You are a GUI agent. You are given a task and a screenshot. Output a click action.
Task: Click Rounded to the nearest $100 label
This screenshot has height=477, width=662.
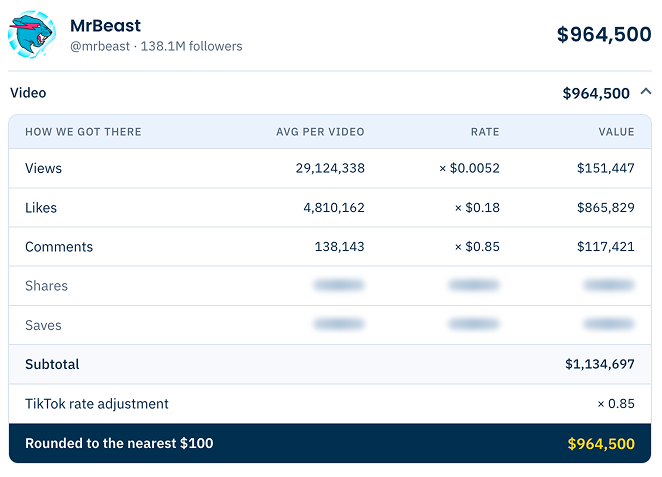119,443
